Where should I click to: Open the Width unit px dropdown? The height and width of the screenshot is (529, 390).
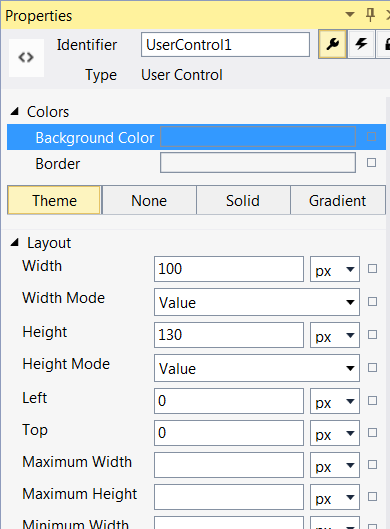tap(335, 269)
